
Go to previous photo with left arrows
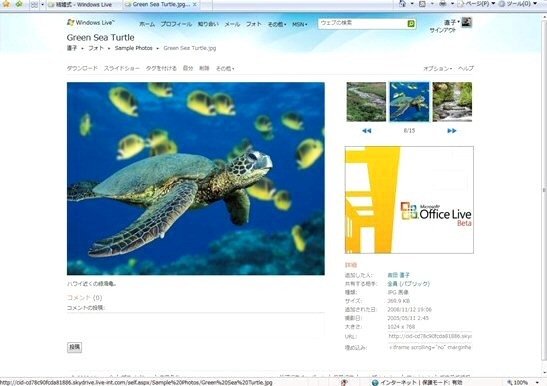pos(367,131)
